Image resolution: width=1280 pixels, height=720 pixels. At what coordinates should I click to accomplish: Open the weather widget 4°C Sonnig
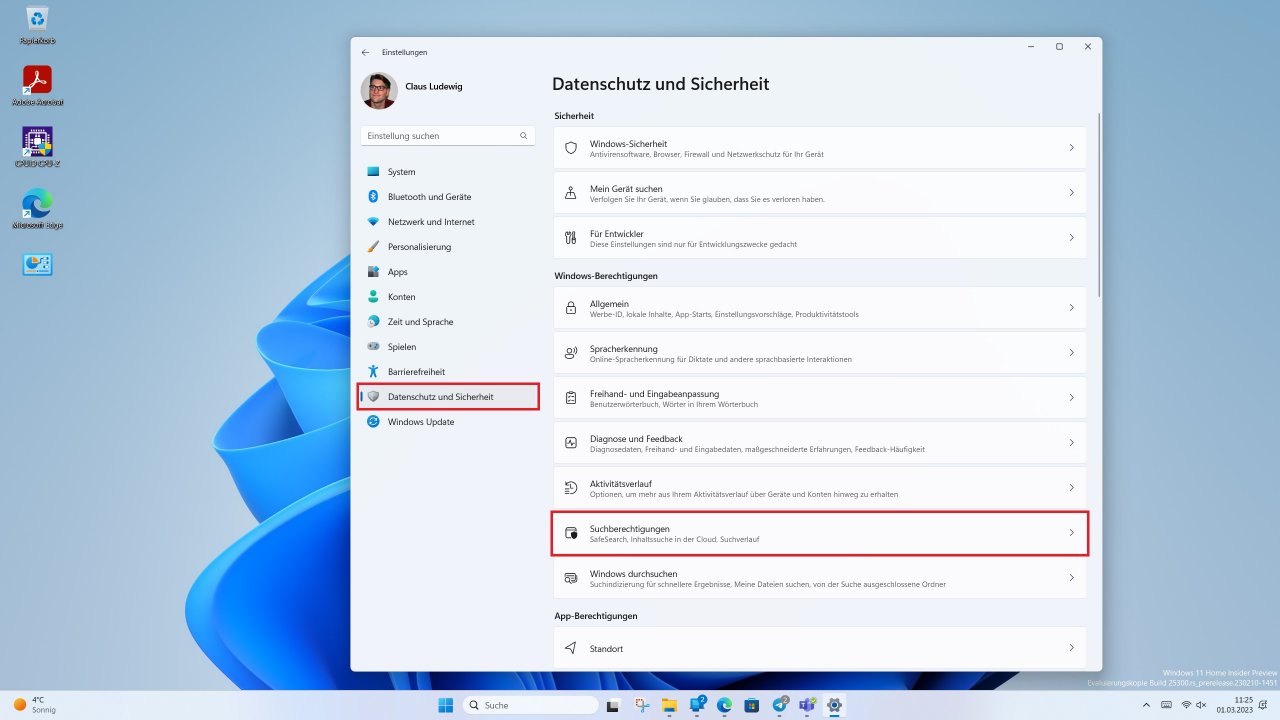[x=35, y=705]
